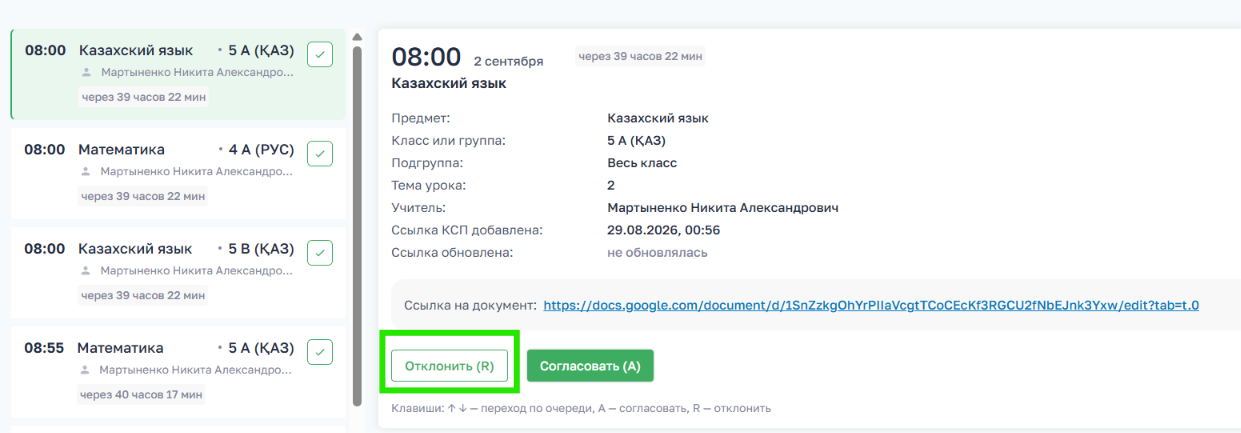The width and height of the screenshot is (1241, 433).
Task: Select the Казахский язык 5 В (ҚАЗ) lesson card
Action: [x=178, y=272]
